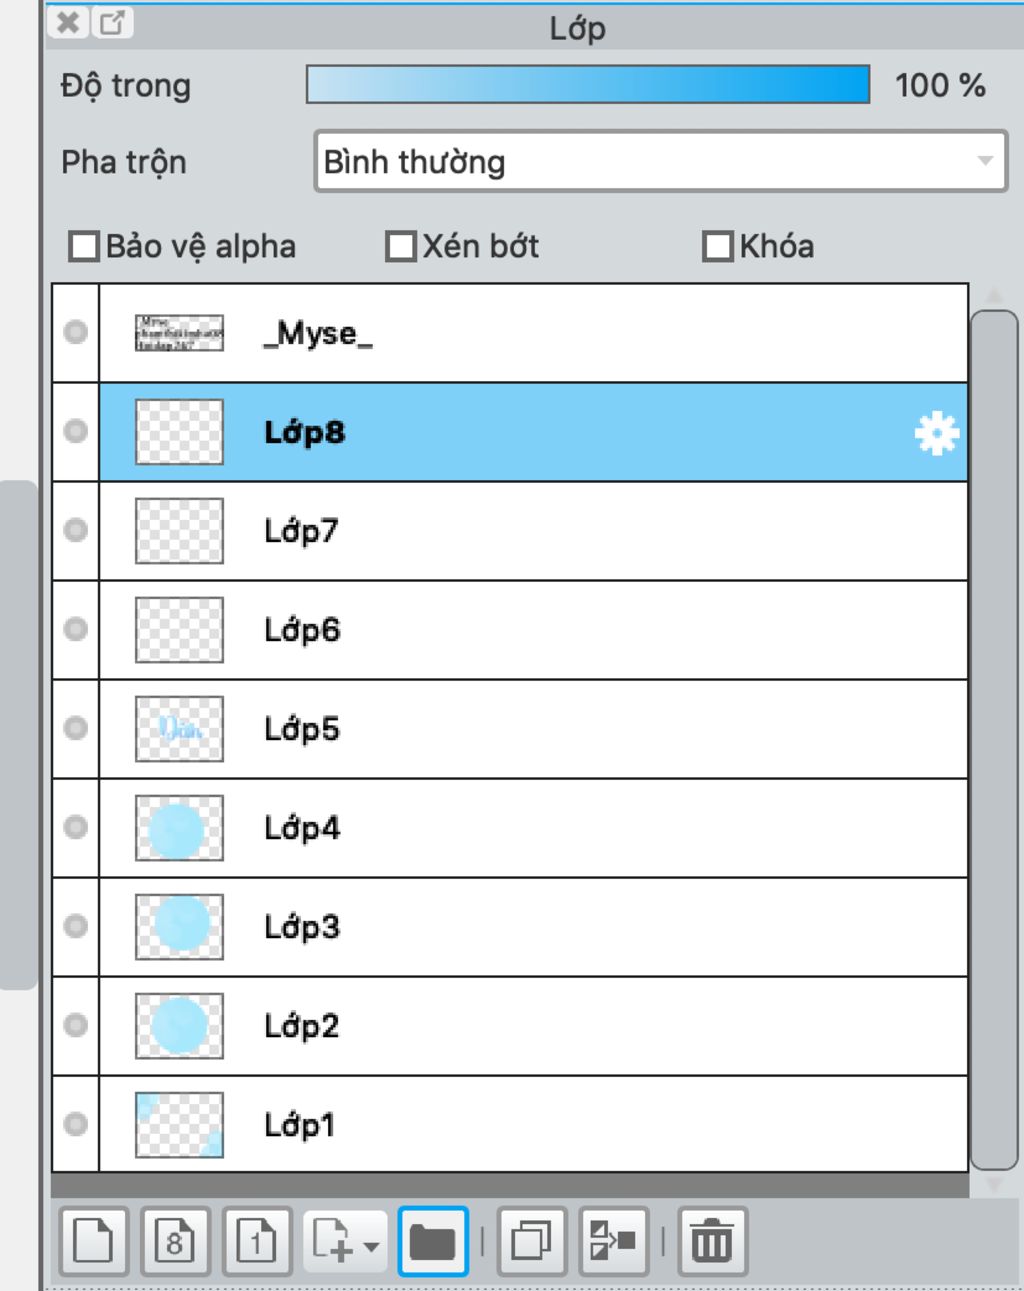Open the Pha trộn blend mode dropdown
This screenshot has width=1024, height=1291.
click(660, 161)
